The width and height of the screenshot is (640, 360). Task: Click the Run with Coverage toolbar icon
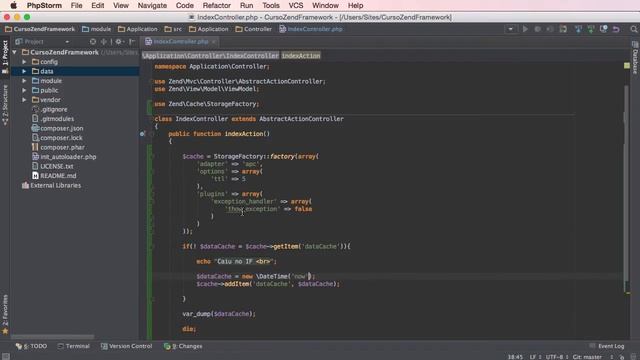pyautogui.click(x=550, y=29)
